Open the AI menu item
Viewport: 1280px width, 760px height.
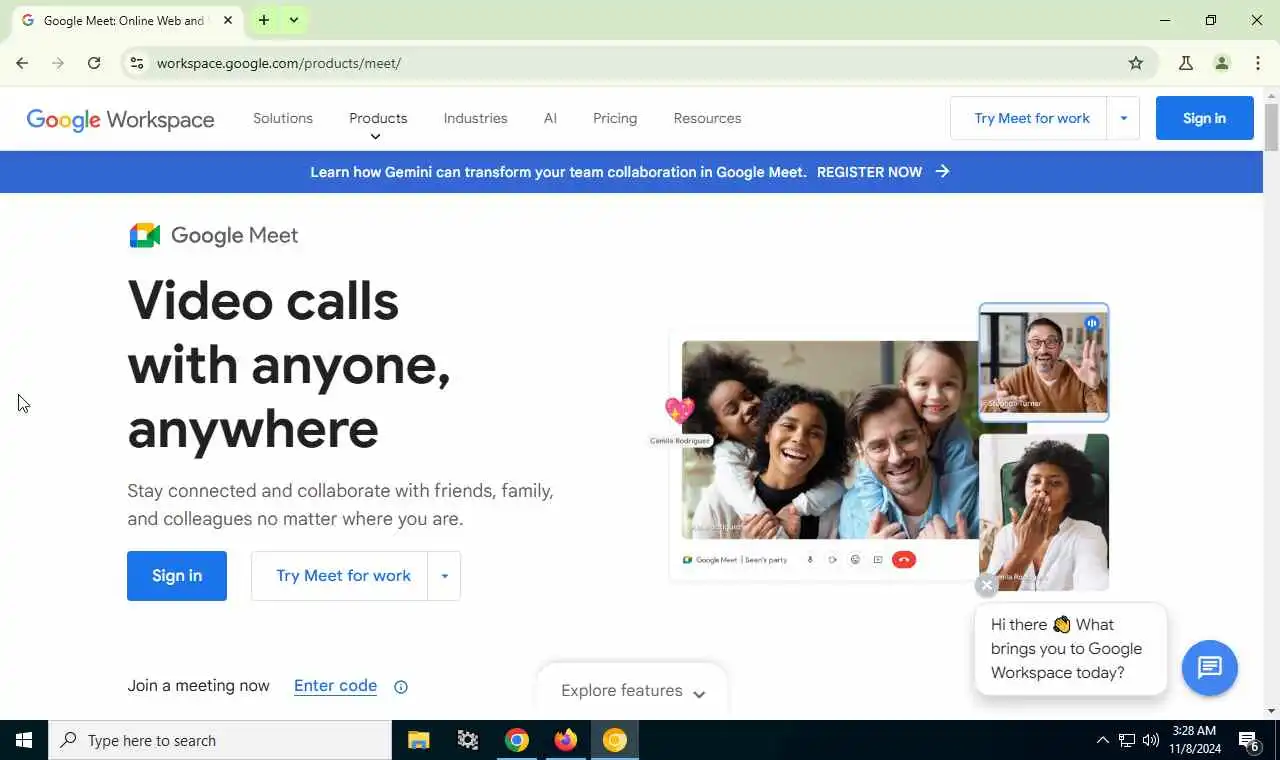(550, 118)
